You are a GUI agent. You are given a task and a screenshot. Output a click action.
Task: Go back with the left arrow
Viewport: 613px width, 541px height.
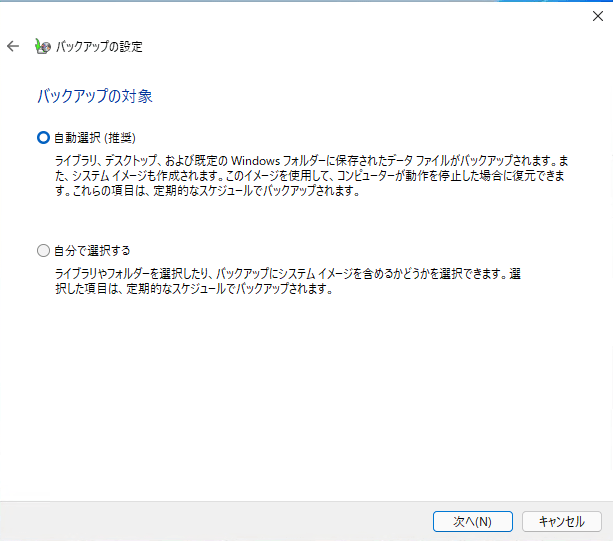point(13,47)
